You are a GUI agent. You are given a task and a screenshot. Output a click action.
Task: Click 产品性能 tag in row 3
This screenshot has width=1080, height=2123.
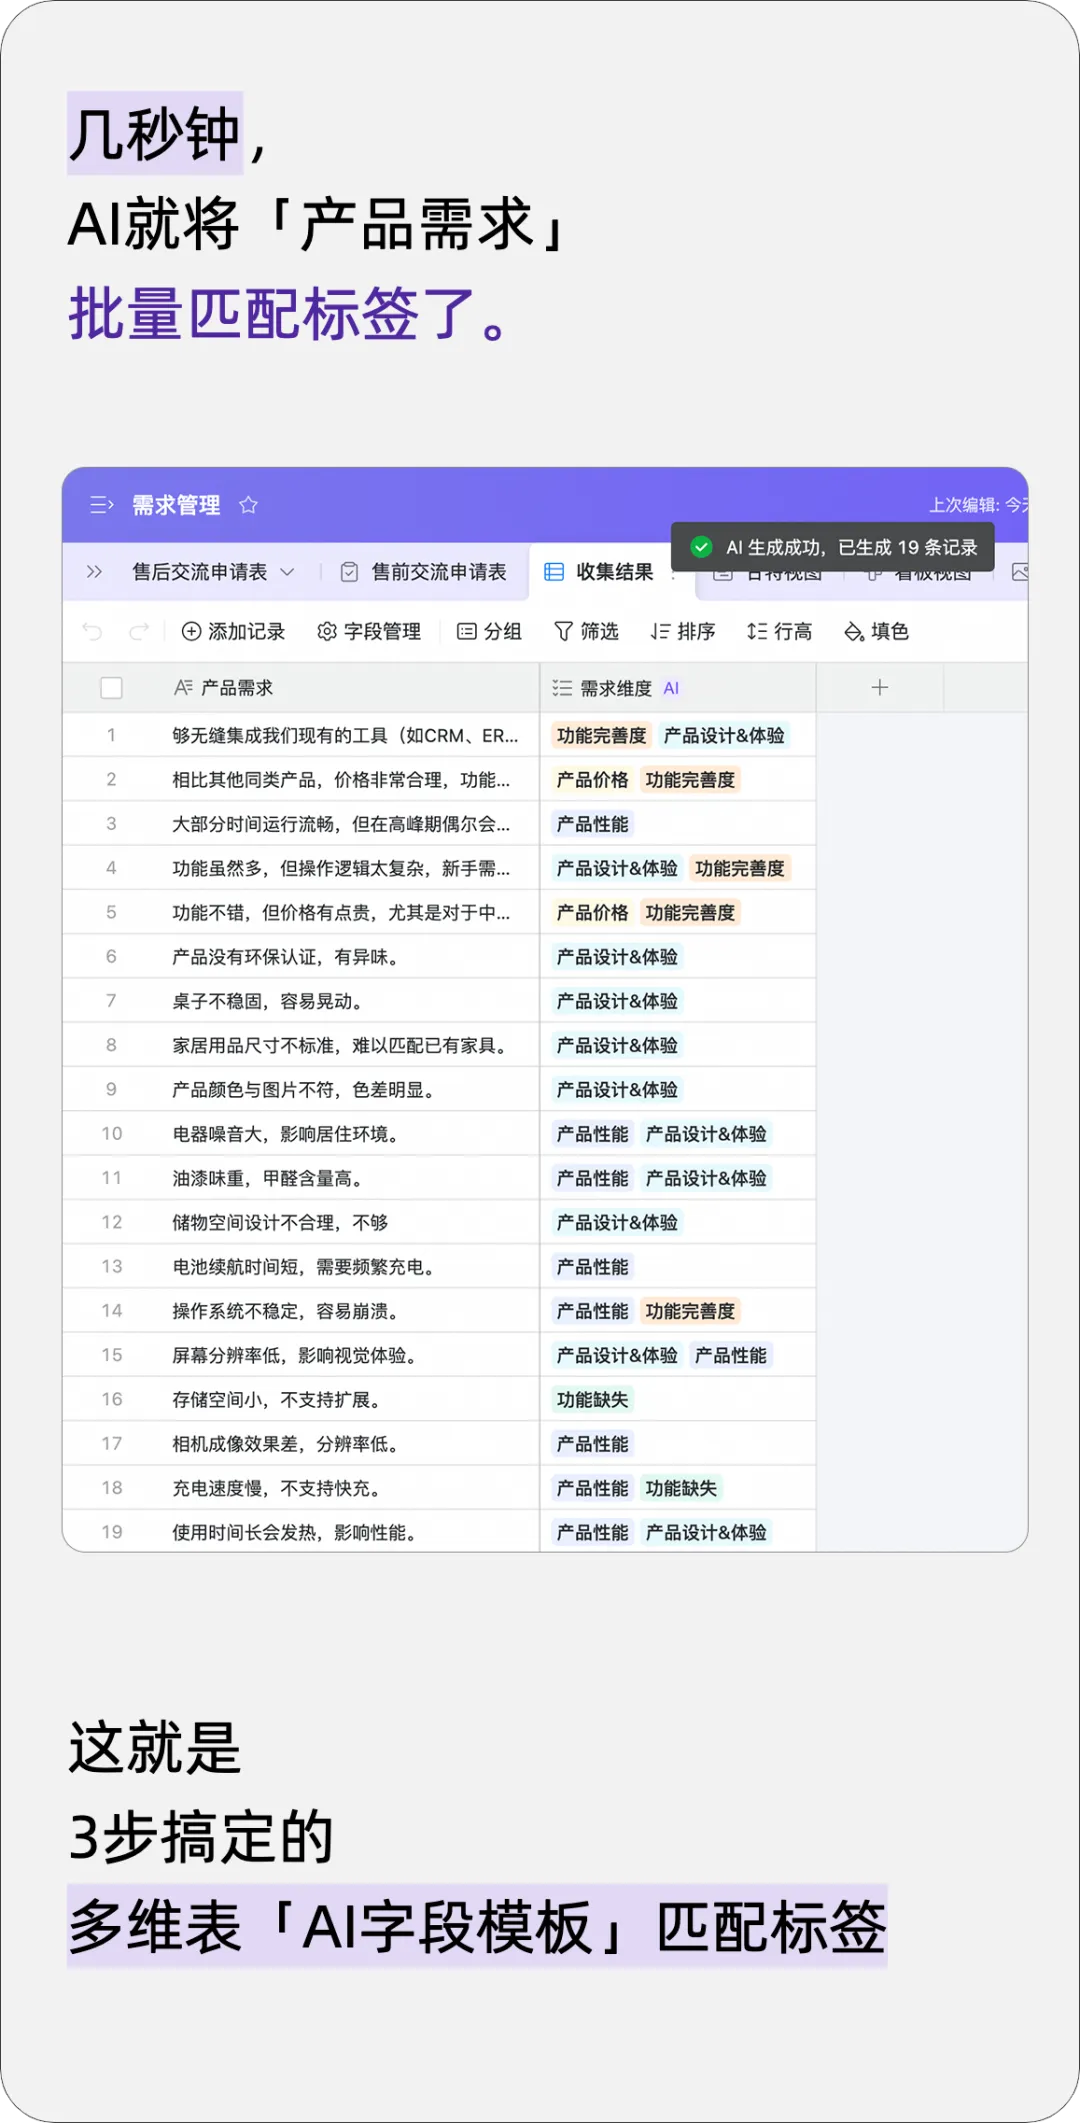point(593,824)
